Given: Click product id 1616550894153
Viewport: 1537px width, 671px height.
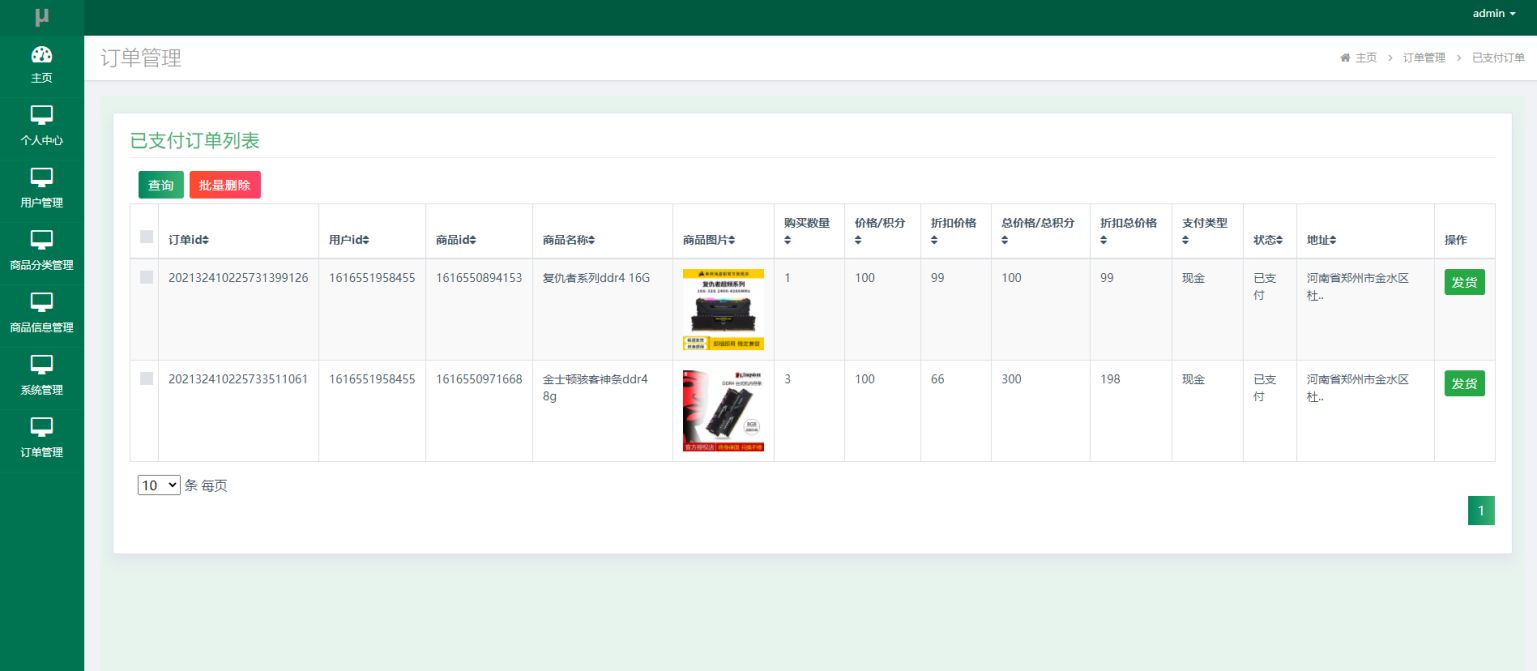Looking at the screenshot, I should coord(479,278).
